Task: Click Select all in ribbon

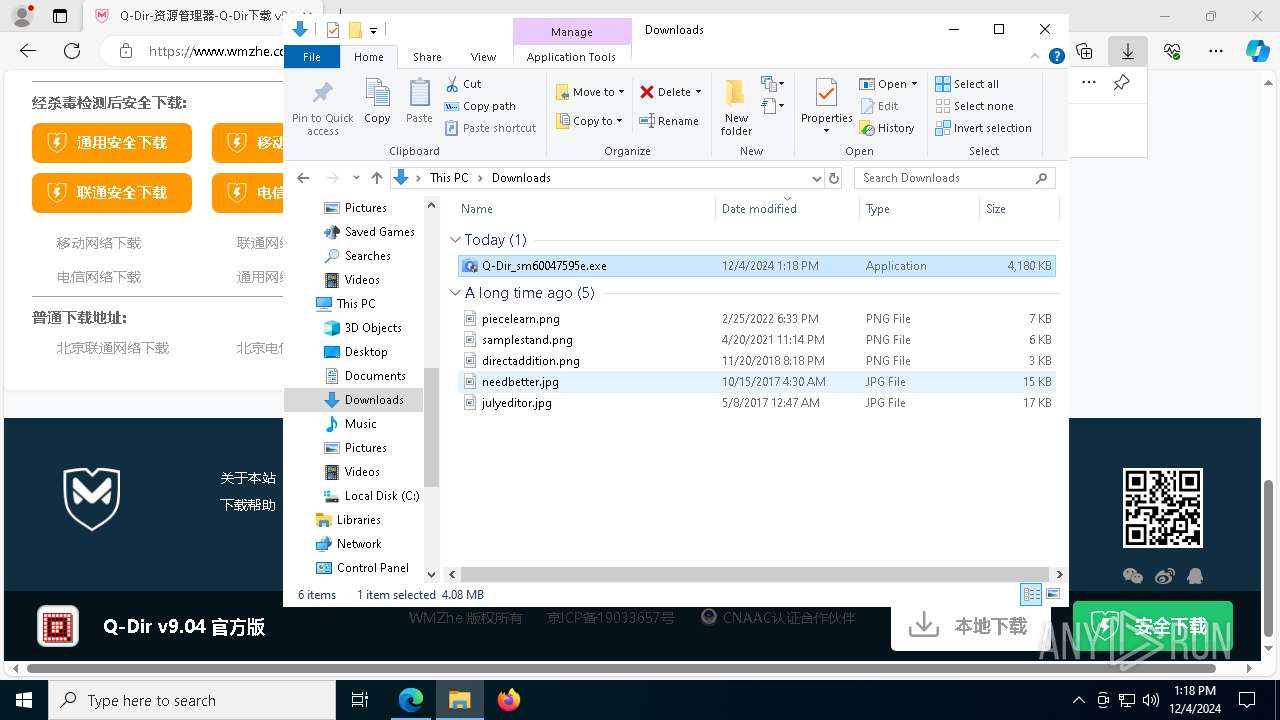Action: (x=967, y=84)
